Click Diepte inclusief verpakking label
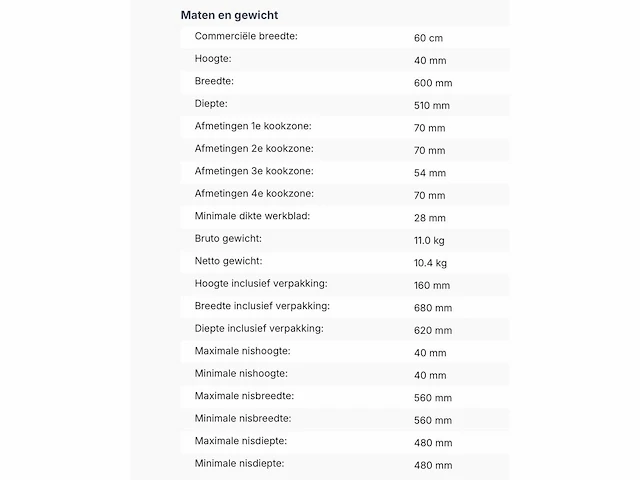 coord(259,328)
